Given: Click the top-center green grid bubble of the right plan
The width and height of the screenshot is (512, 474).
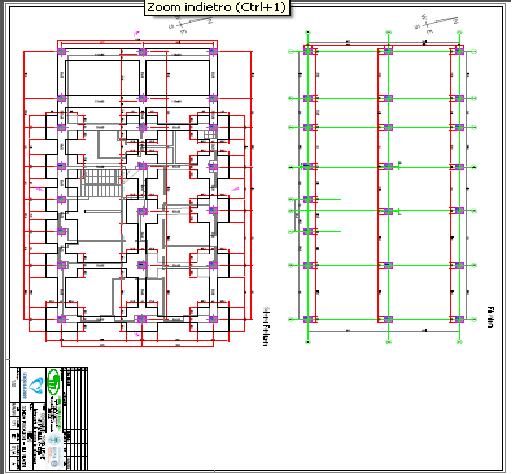Looking at the screenshot, I should (388, 32).
